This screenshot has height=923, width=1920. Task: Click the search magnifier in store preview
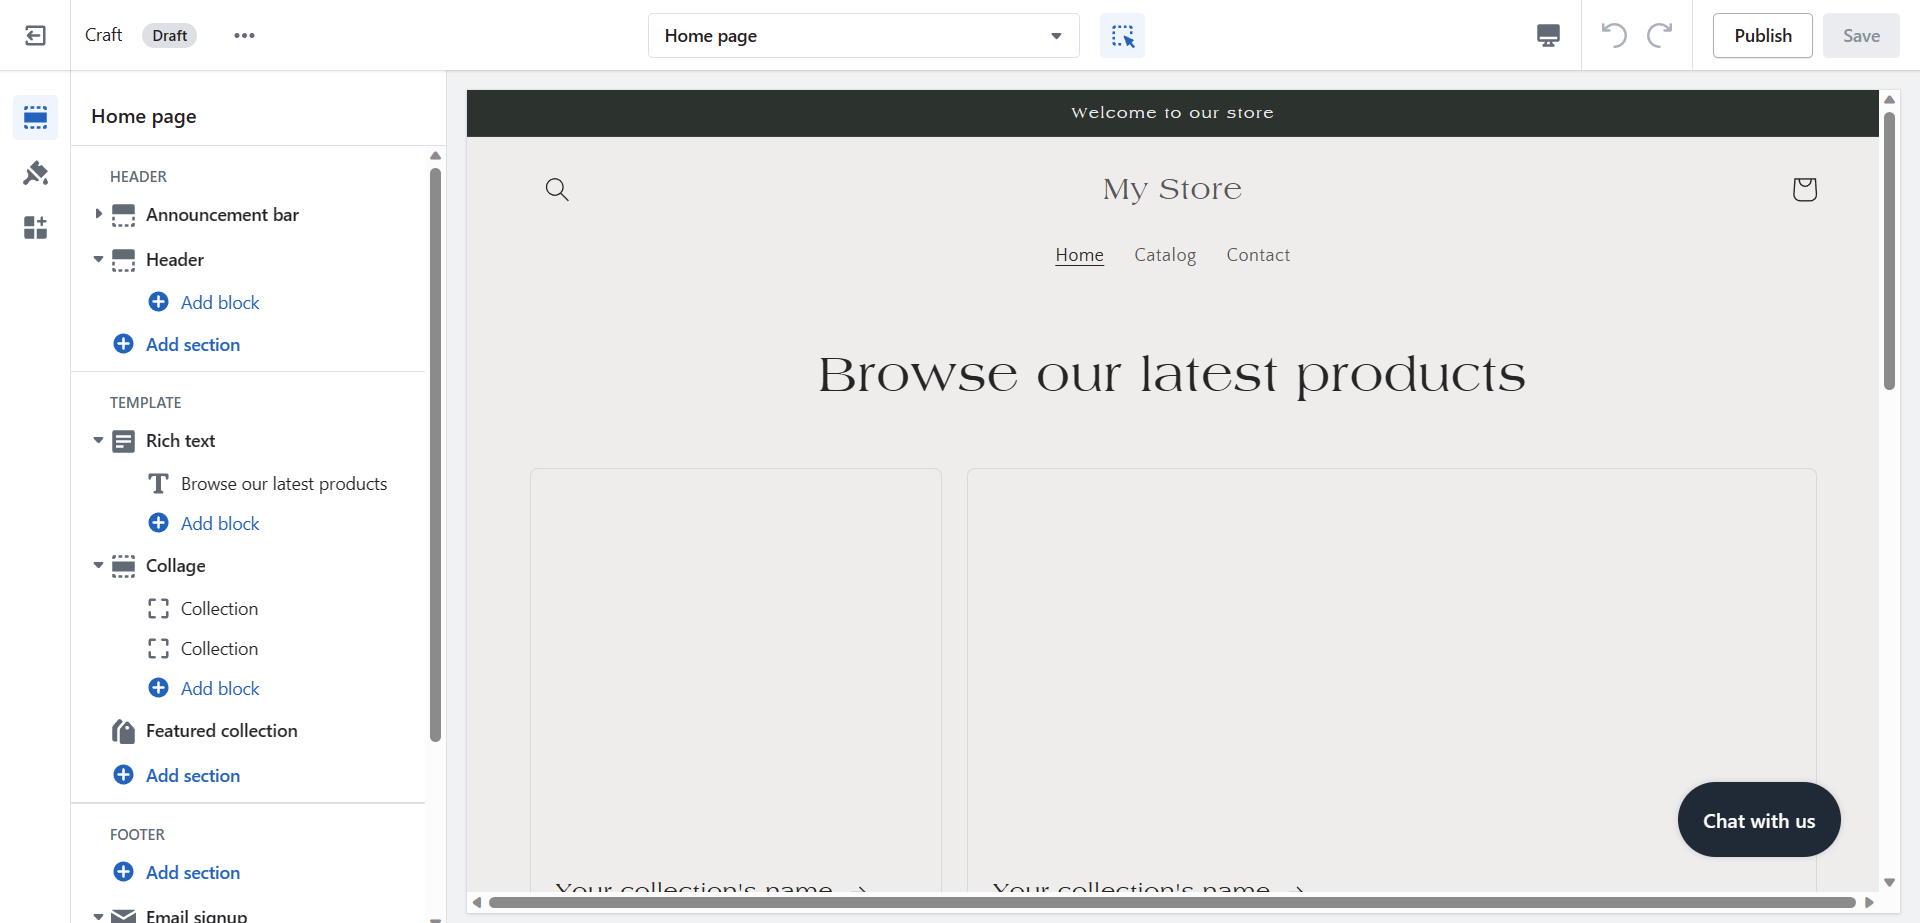(557, 189)
